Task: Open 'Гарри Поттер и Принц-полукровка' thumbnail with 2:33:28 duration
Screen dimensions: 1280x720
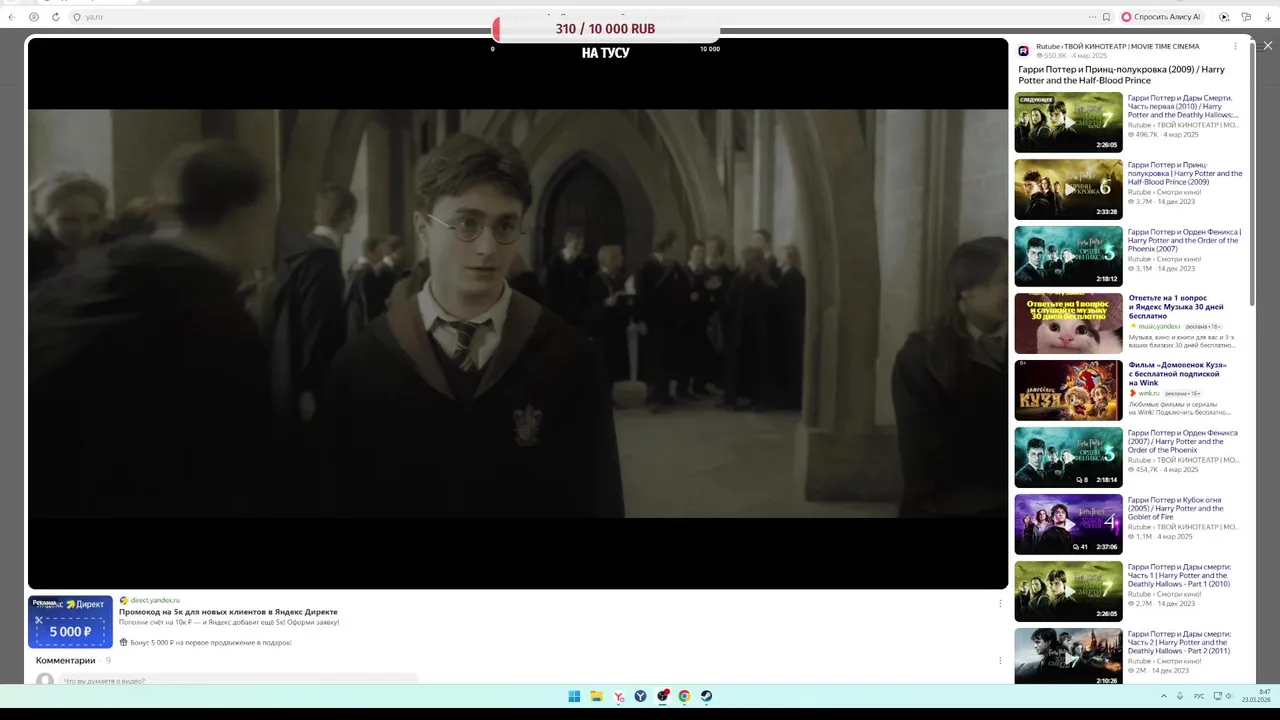Action: point(1068,189)
